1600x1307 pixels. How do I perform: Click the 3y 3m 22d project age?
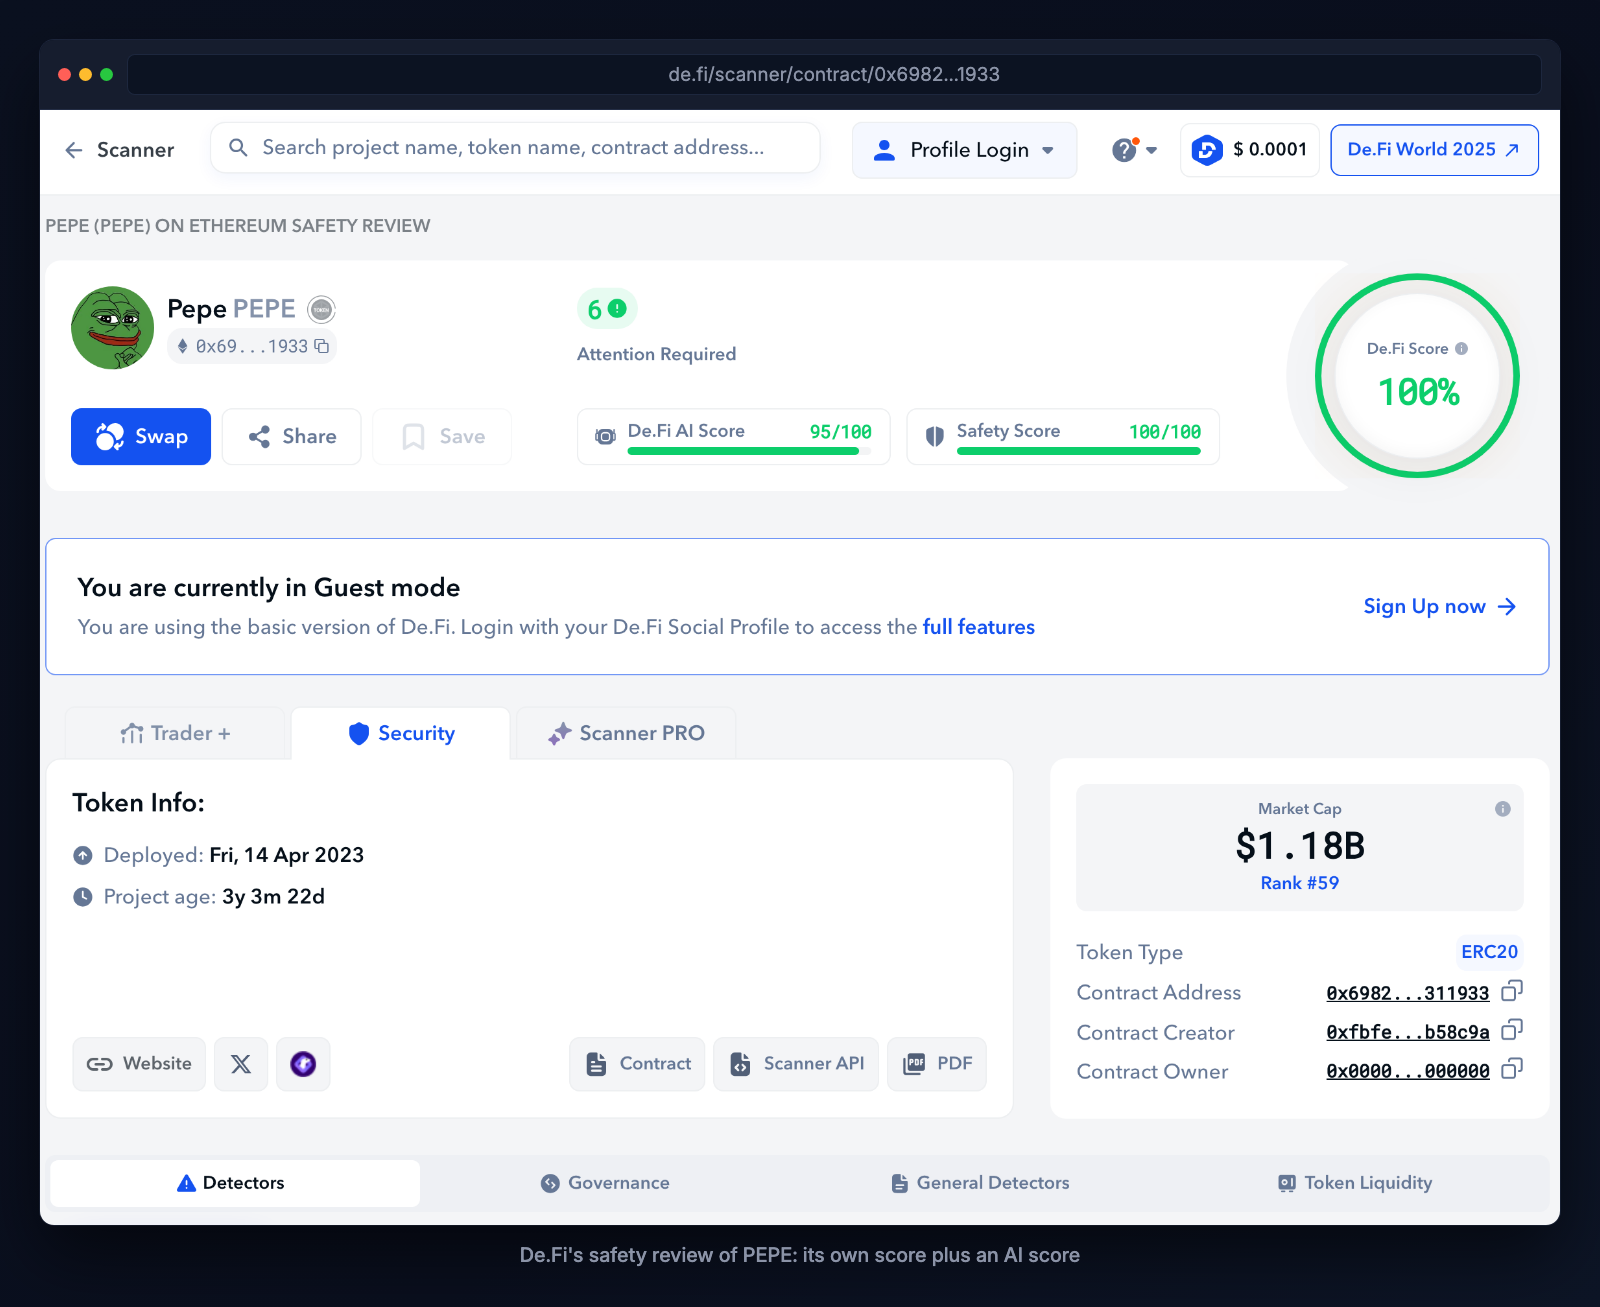click(x=273, y=896)
